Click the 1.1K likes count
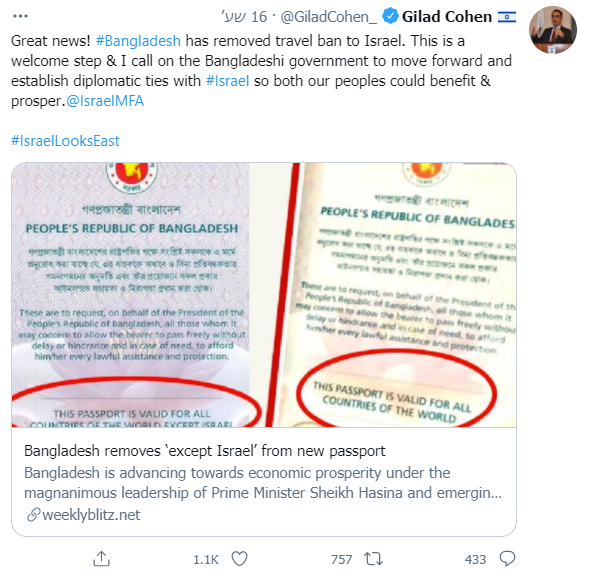The height and width of the screenshot is (578, 592). [206, 560]
